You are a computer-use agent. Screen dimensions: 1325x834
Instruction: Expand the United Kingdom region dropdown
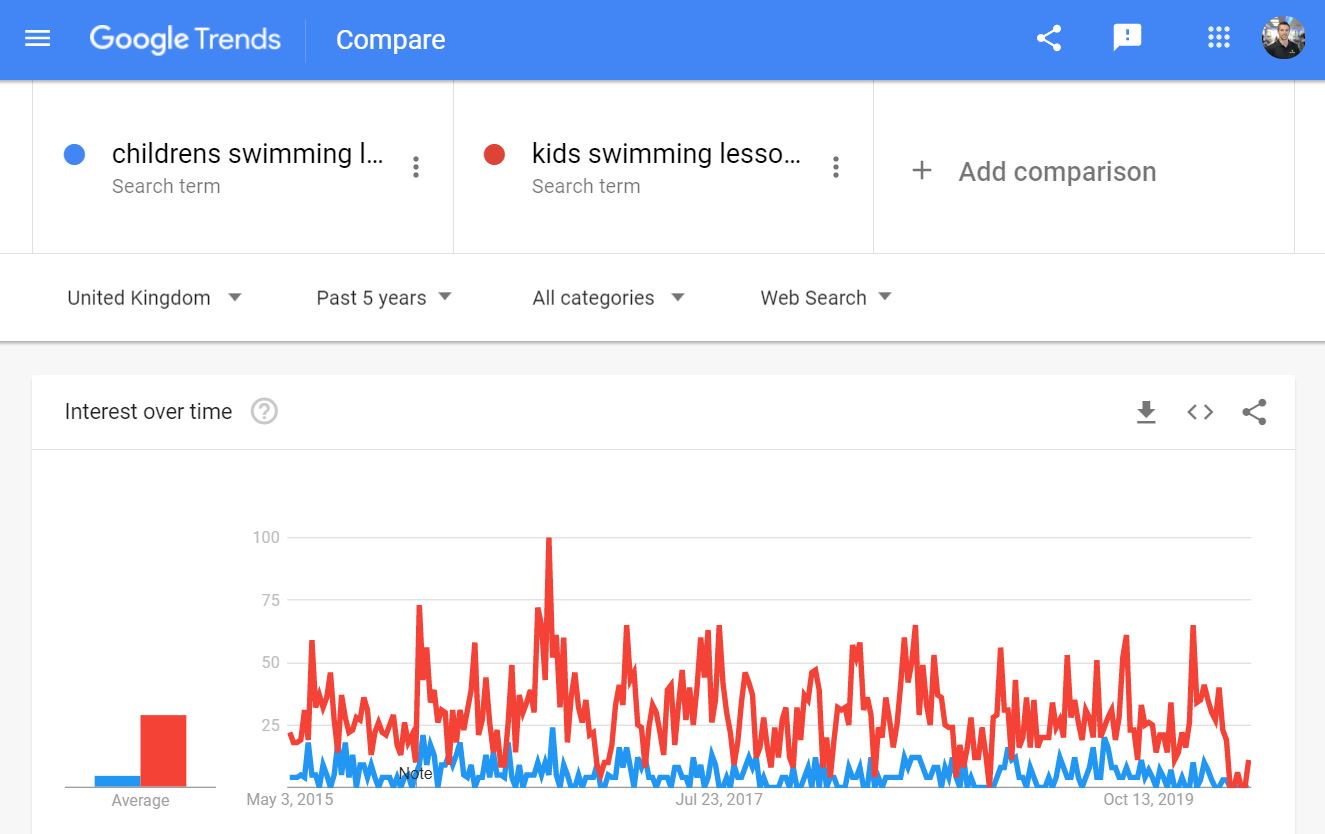154,298
